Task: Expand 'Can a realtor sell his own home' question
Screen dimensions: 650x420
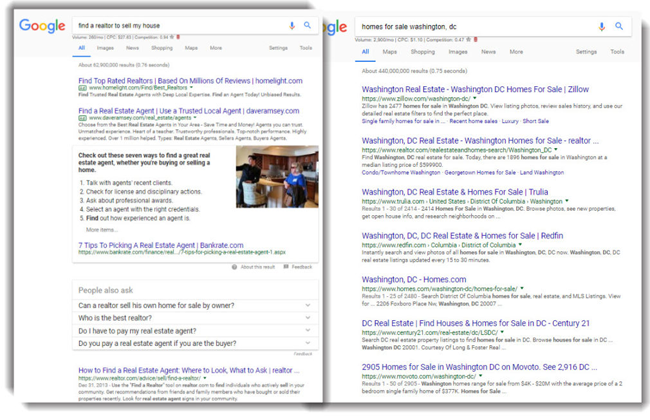Action: click(x=195, y=306)
